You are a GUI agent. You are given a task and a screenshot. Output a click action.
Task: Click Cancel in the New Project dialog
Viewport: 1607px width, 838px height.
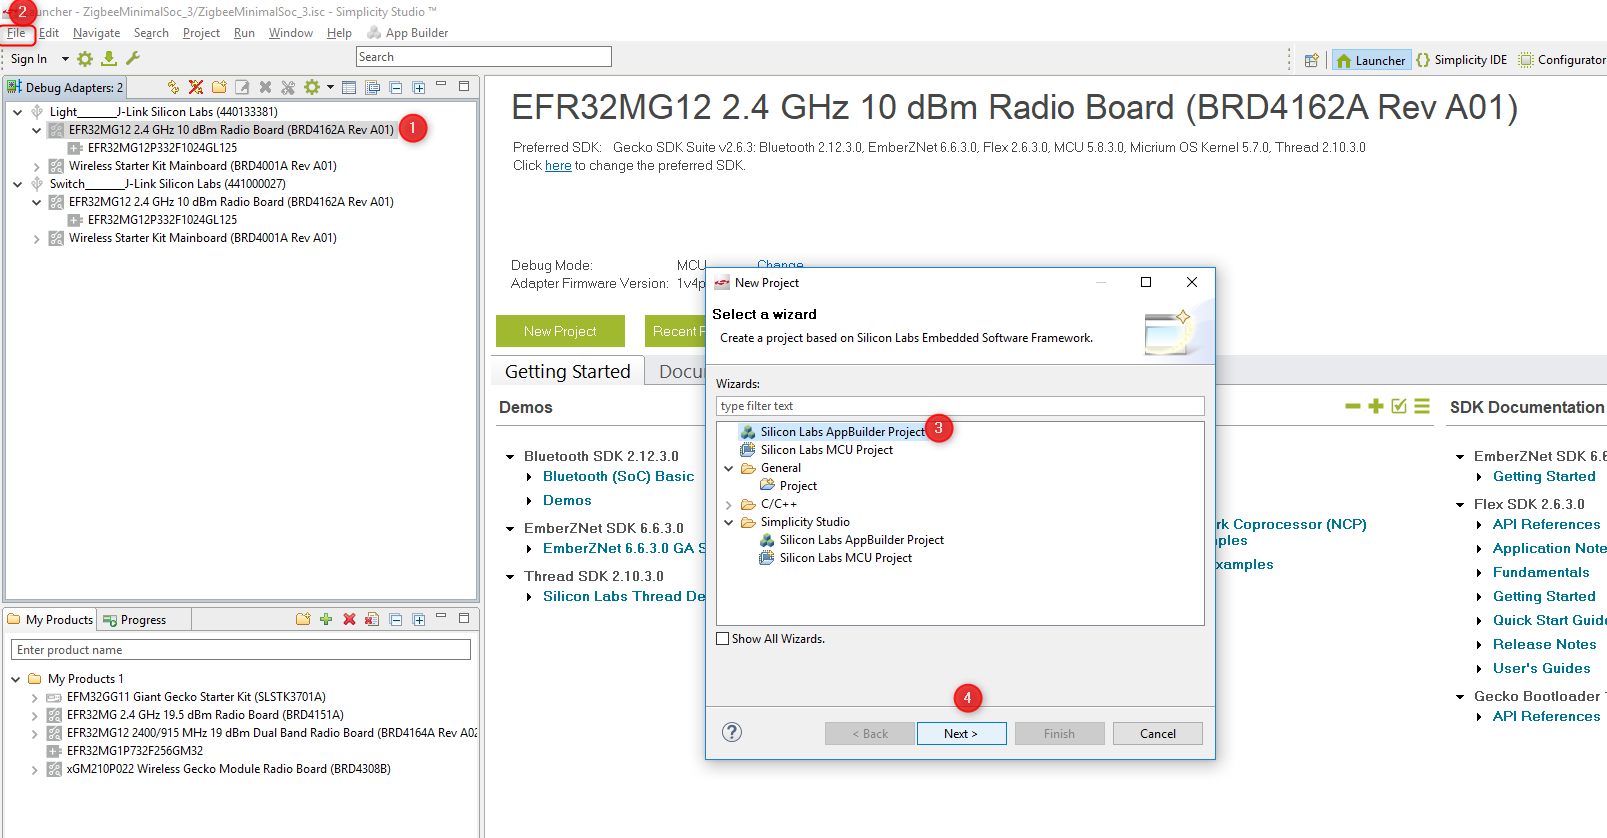pyautogui.click(x=1158, y=734)
